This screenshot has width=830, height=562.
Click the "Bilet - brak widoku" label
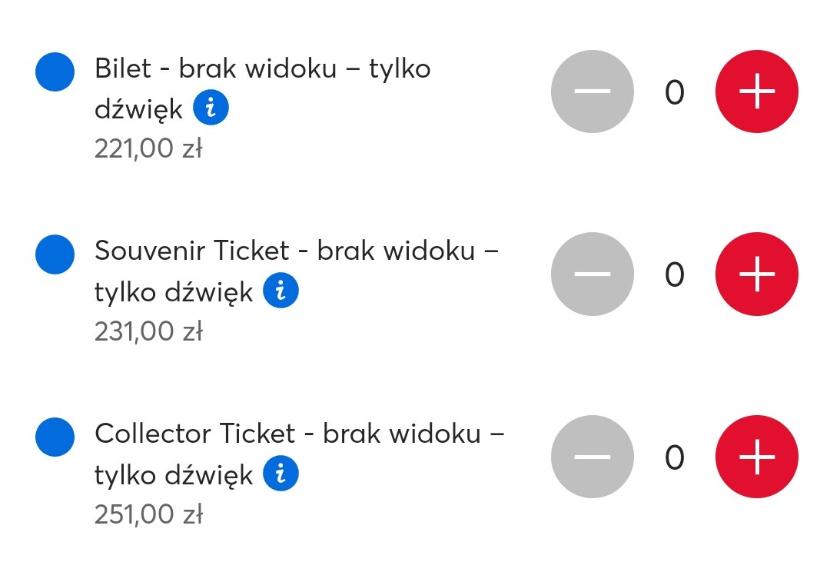262,70
